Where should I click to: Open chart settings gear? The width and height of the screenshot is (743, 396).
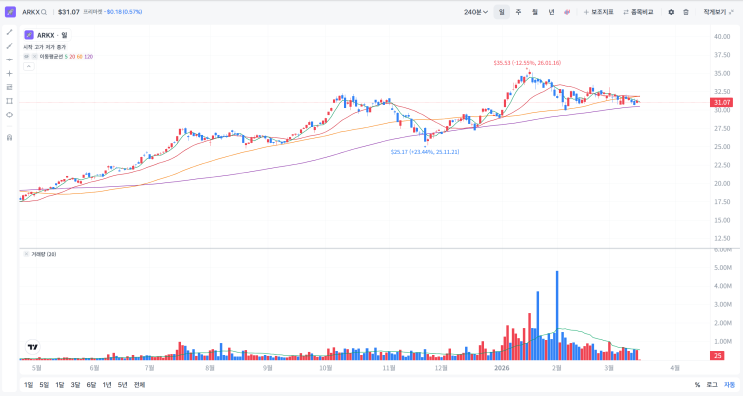point(671,12)
